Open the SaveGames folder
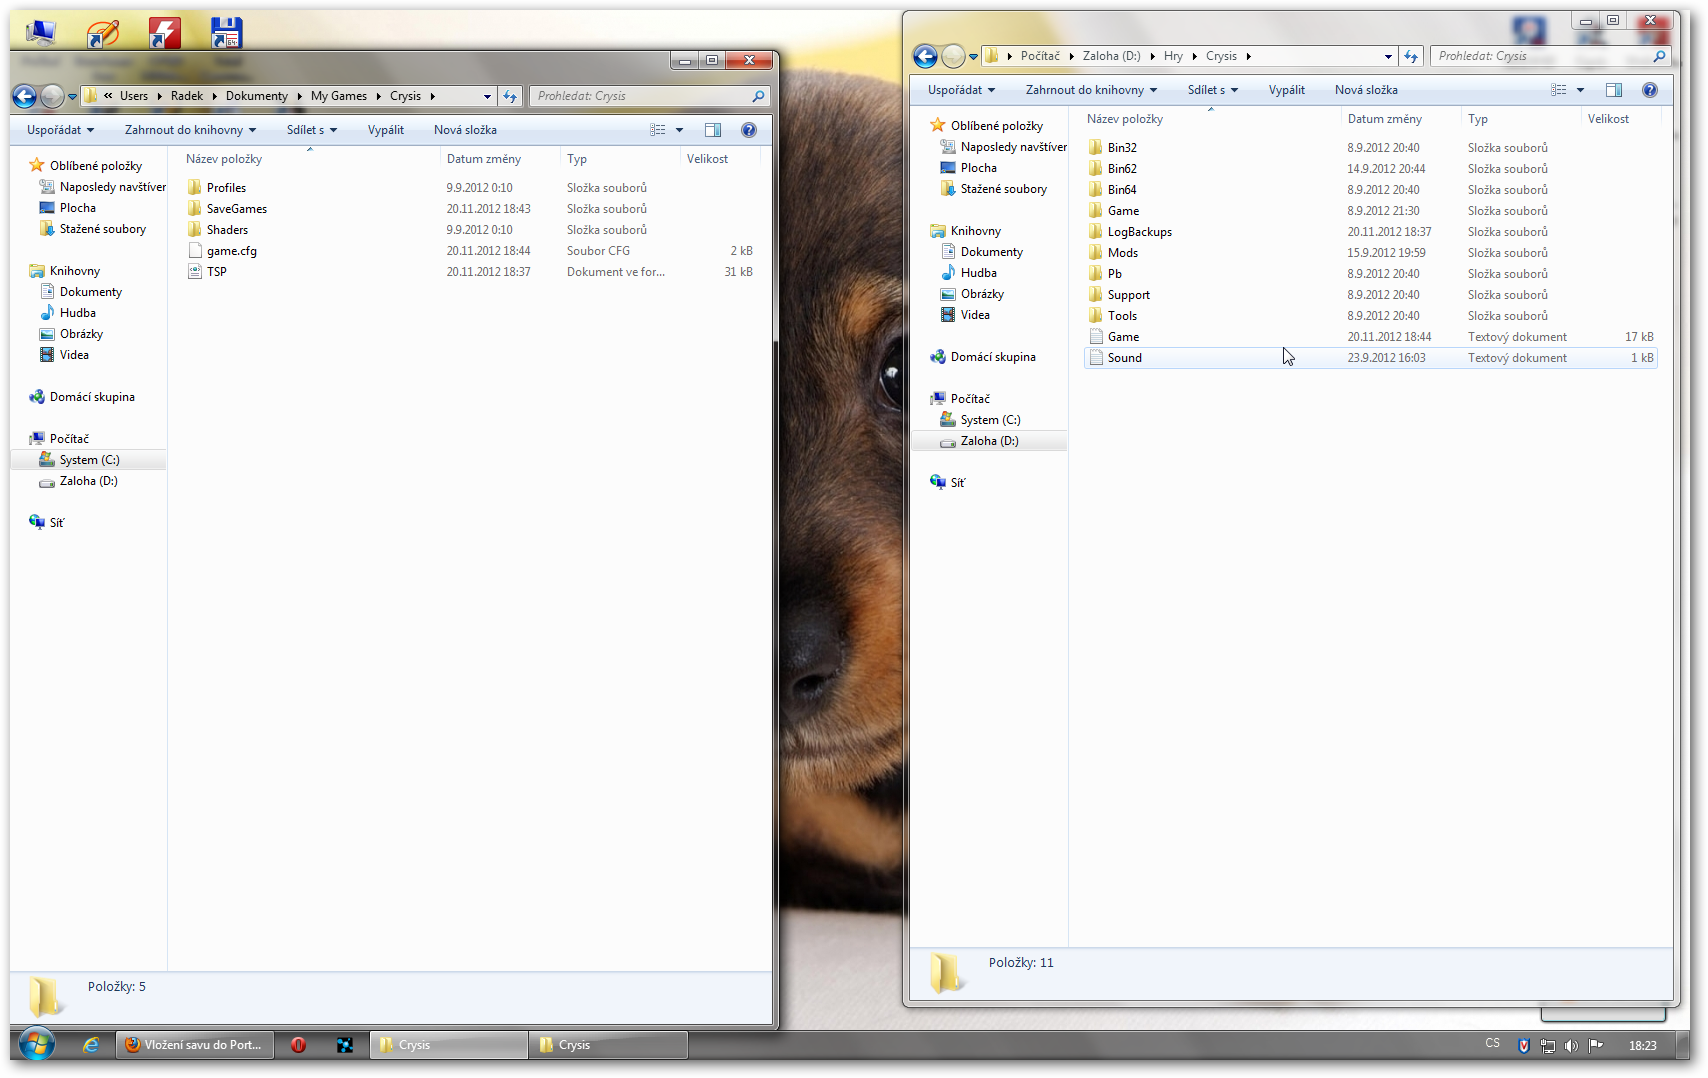 (236, 209)
